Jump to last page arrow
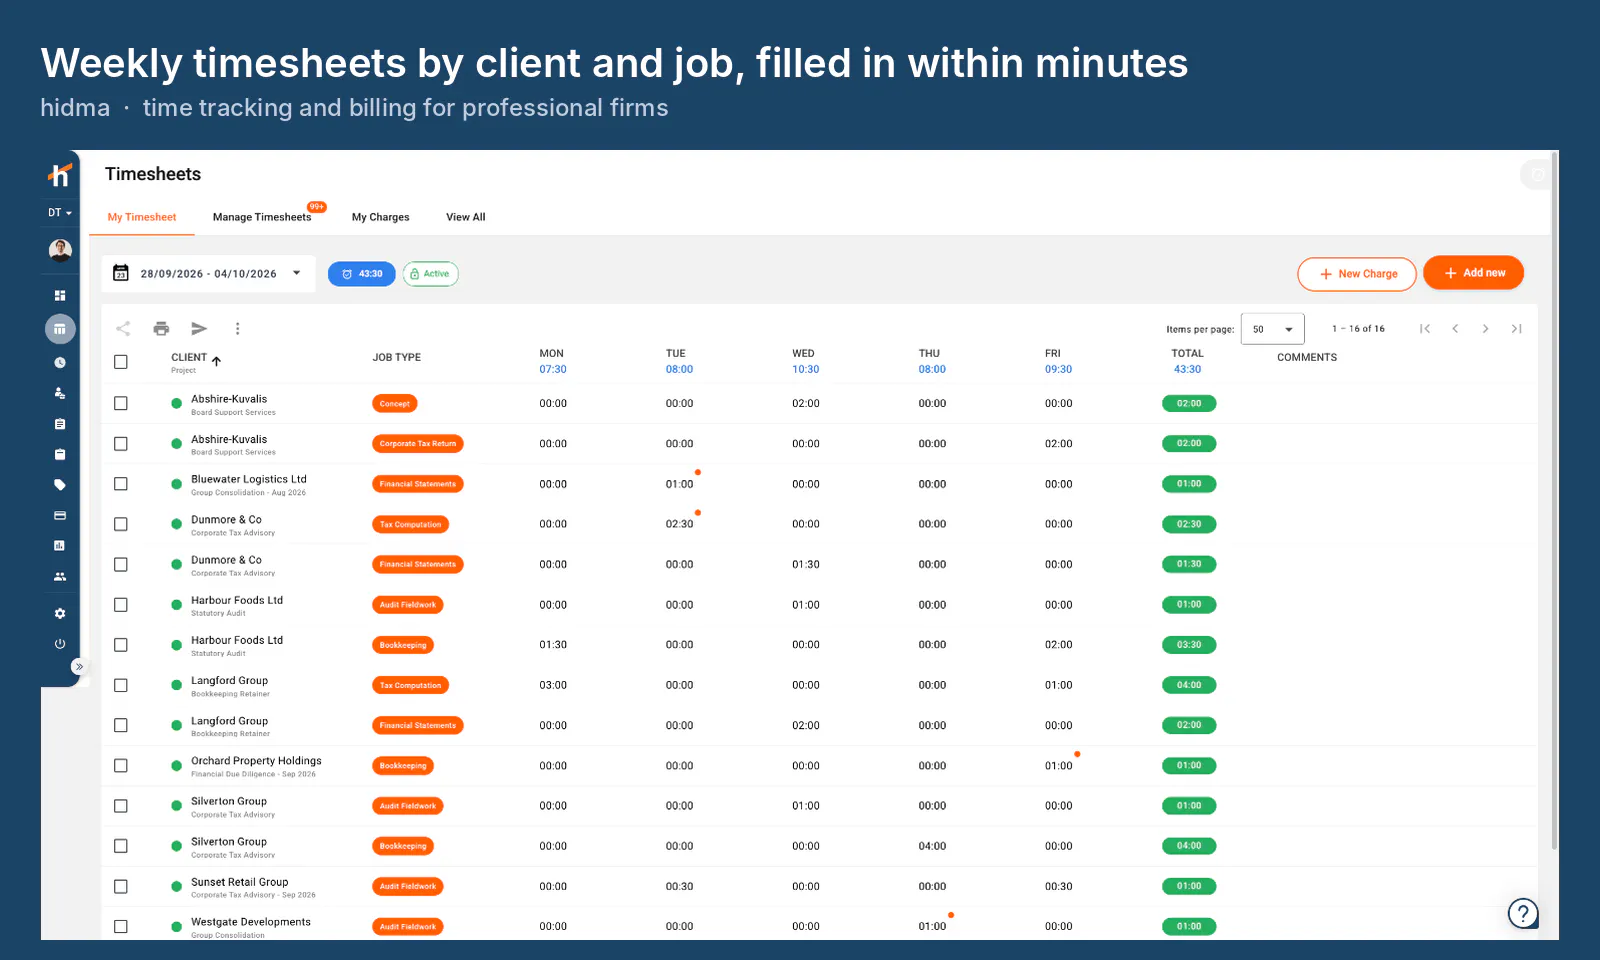The image size is (1600, 960). pos(1517,329)
